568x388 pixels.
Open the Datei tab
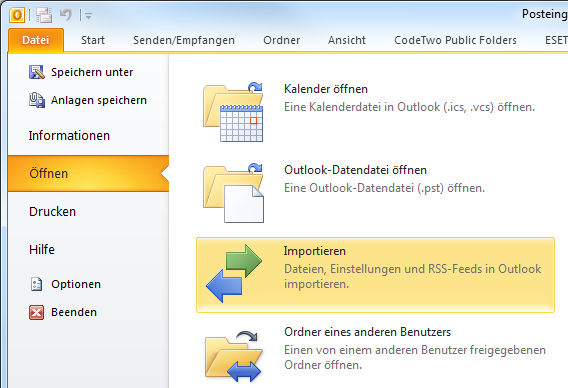point(36,40)
